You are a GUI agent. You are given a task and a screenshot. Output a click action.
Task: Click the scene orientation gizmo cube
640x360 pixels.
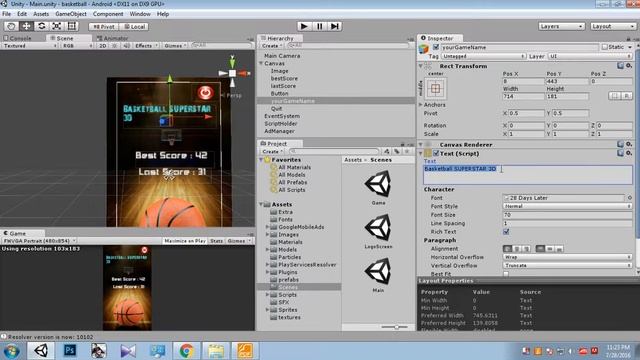[x=232, y=73]
